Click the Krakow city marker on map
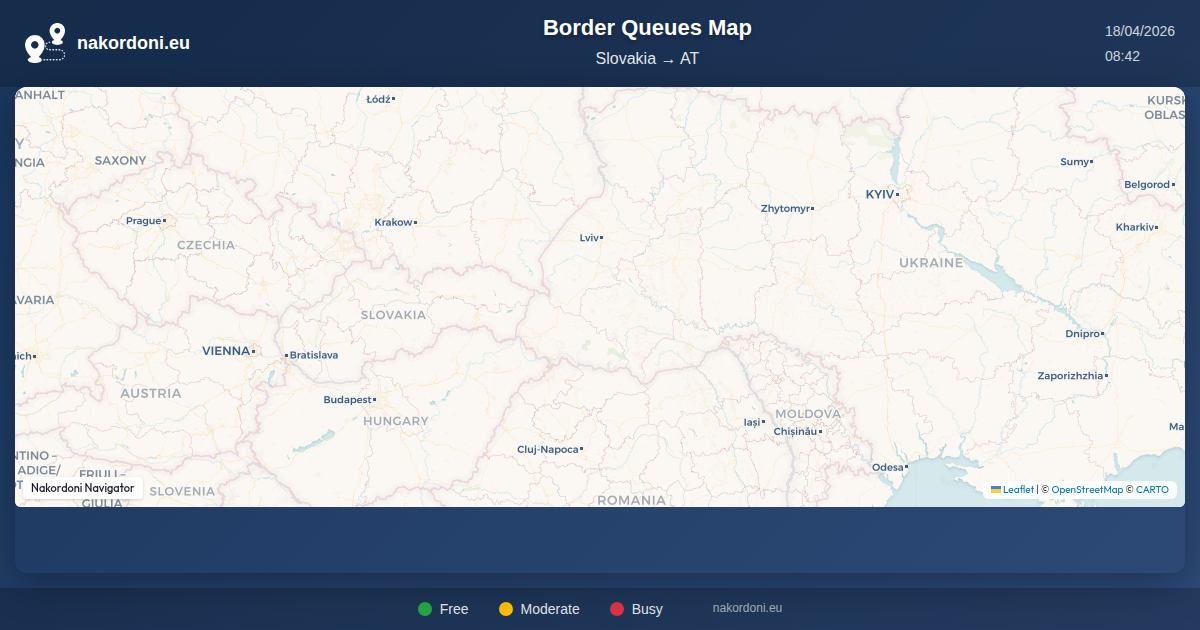The width and height of the screenshot is (1200, 630). (x=415, y=222)
